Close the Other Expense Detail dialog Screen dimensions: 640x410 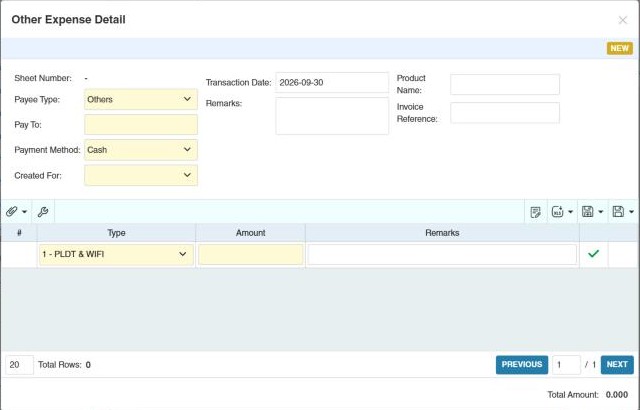coord(622,20)
